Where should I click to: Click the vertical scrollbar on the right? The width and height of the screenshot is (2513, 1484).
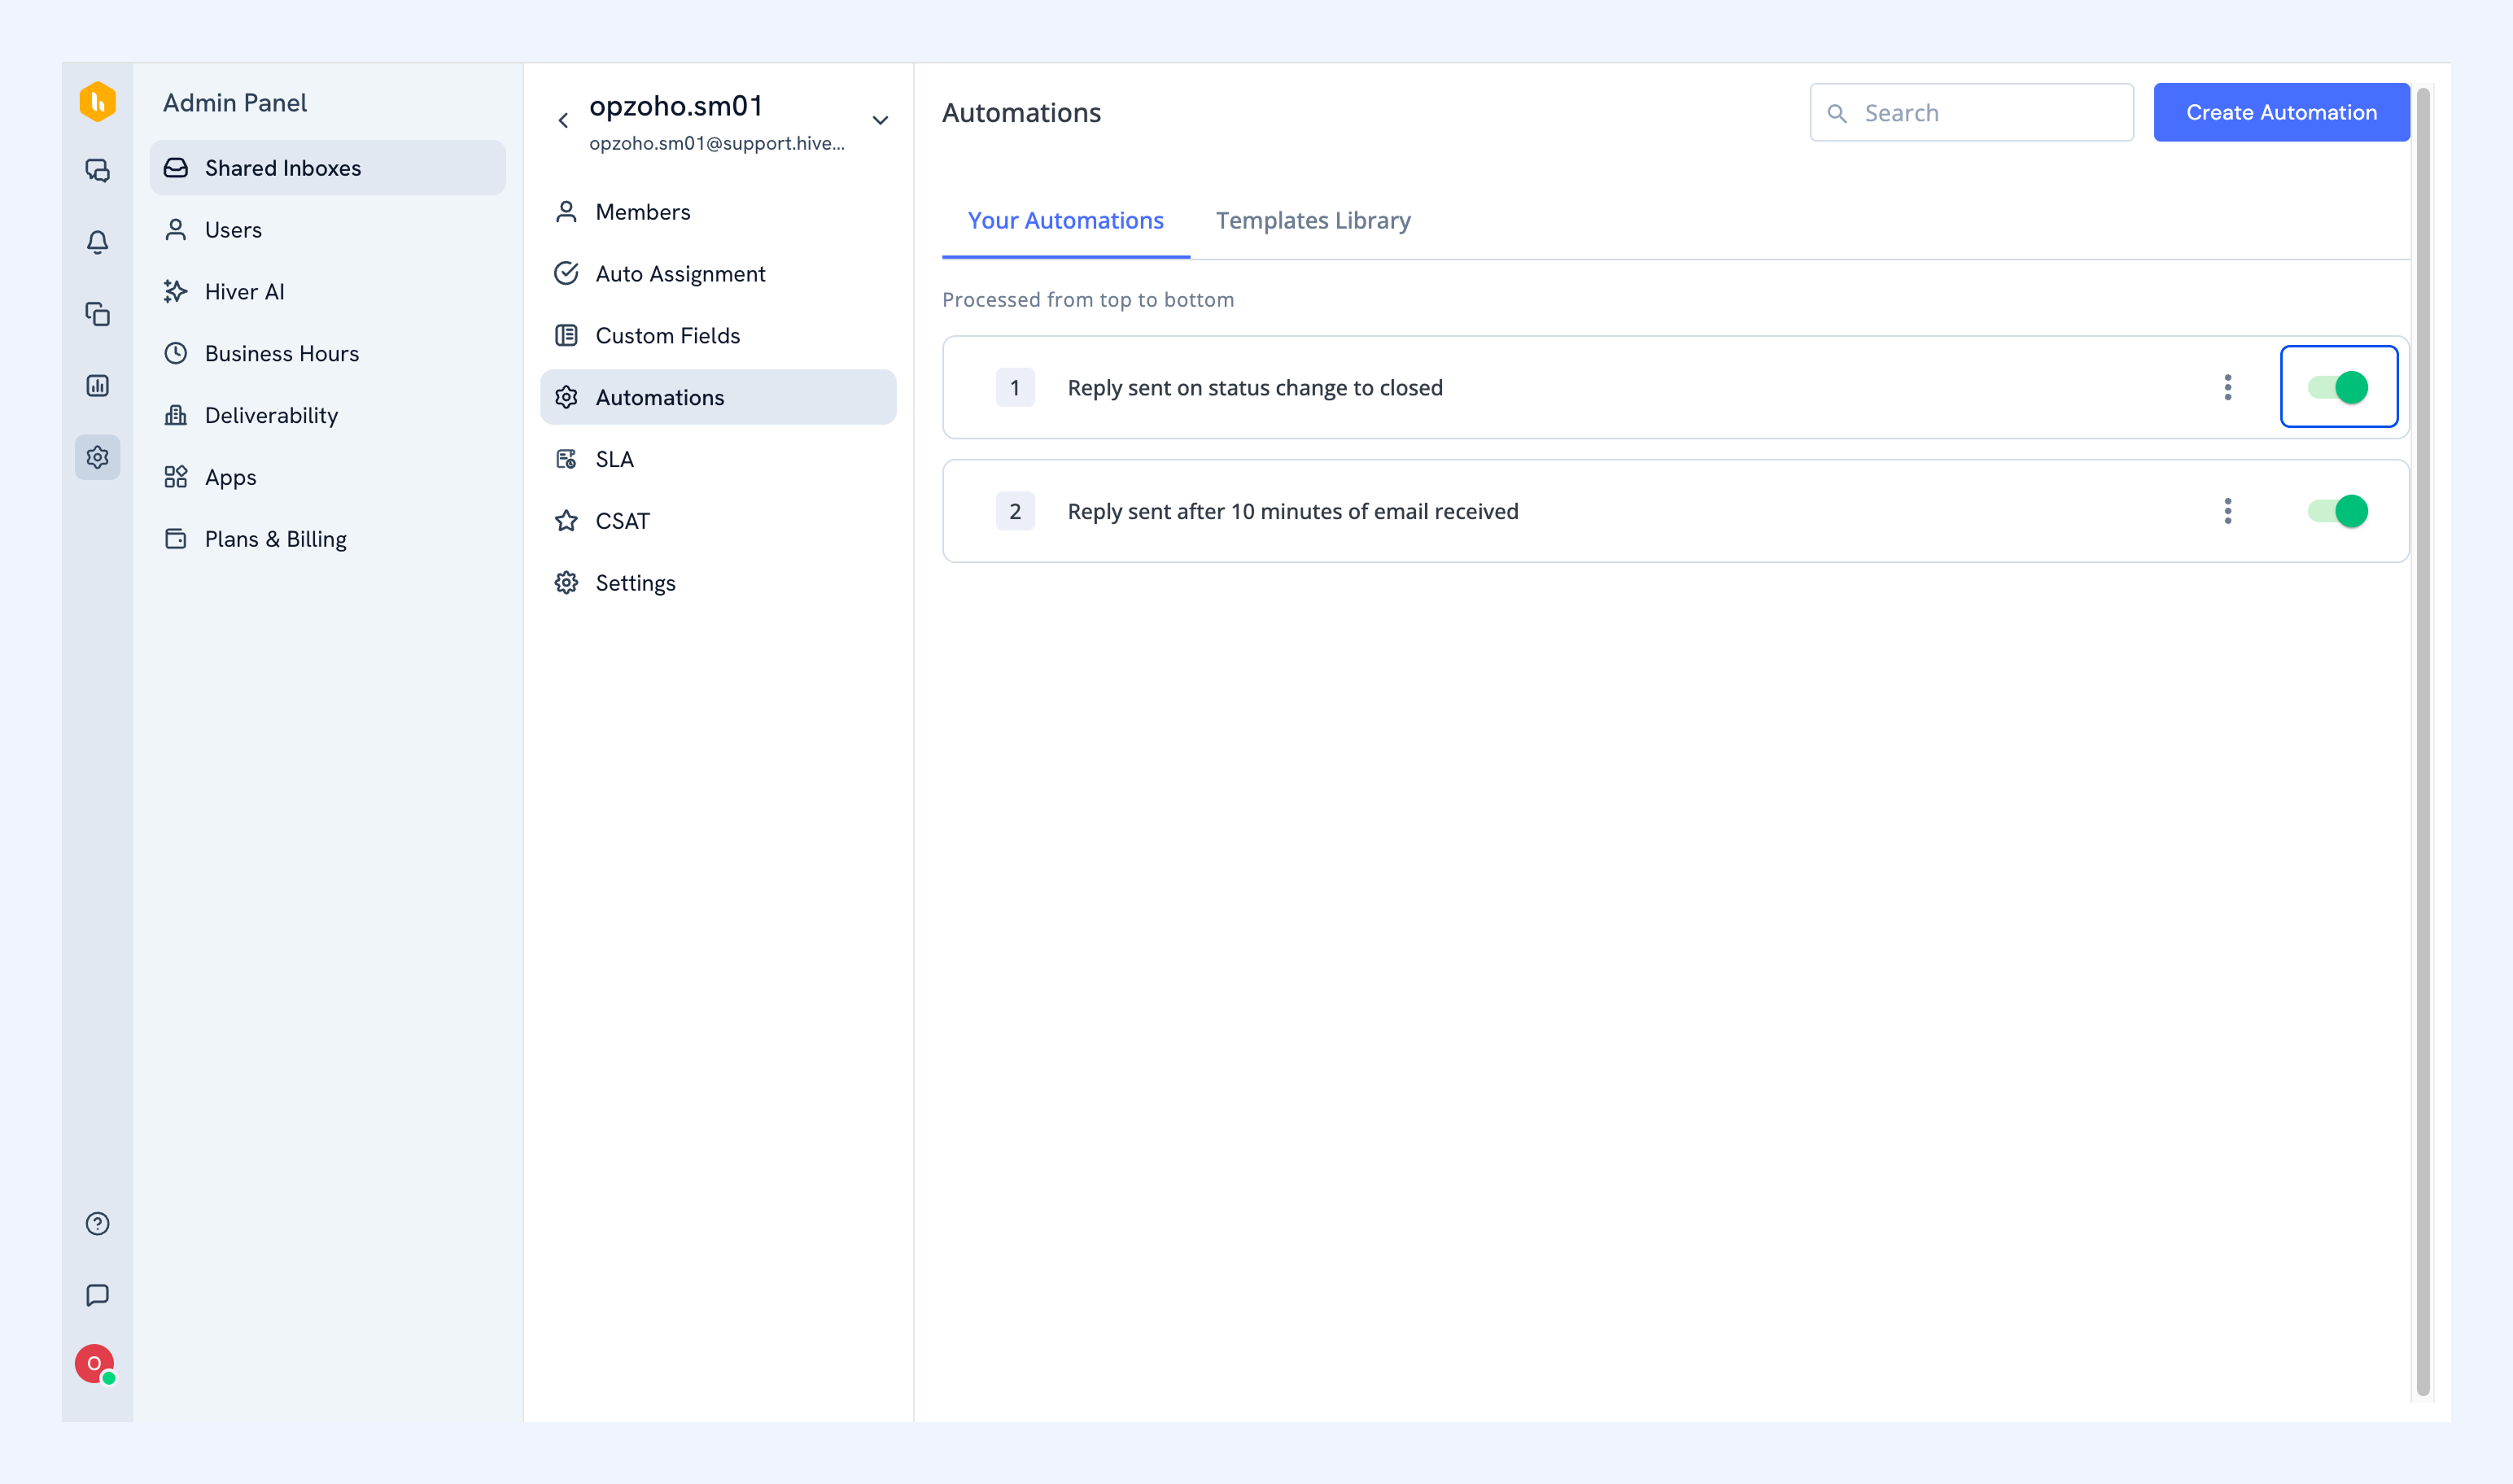point(2422,742)
